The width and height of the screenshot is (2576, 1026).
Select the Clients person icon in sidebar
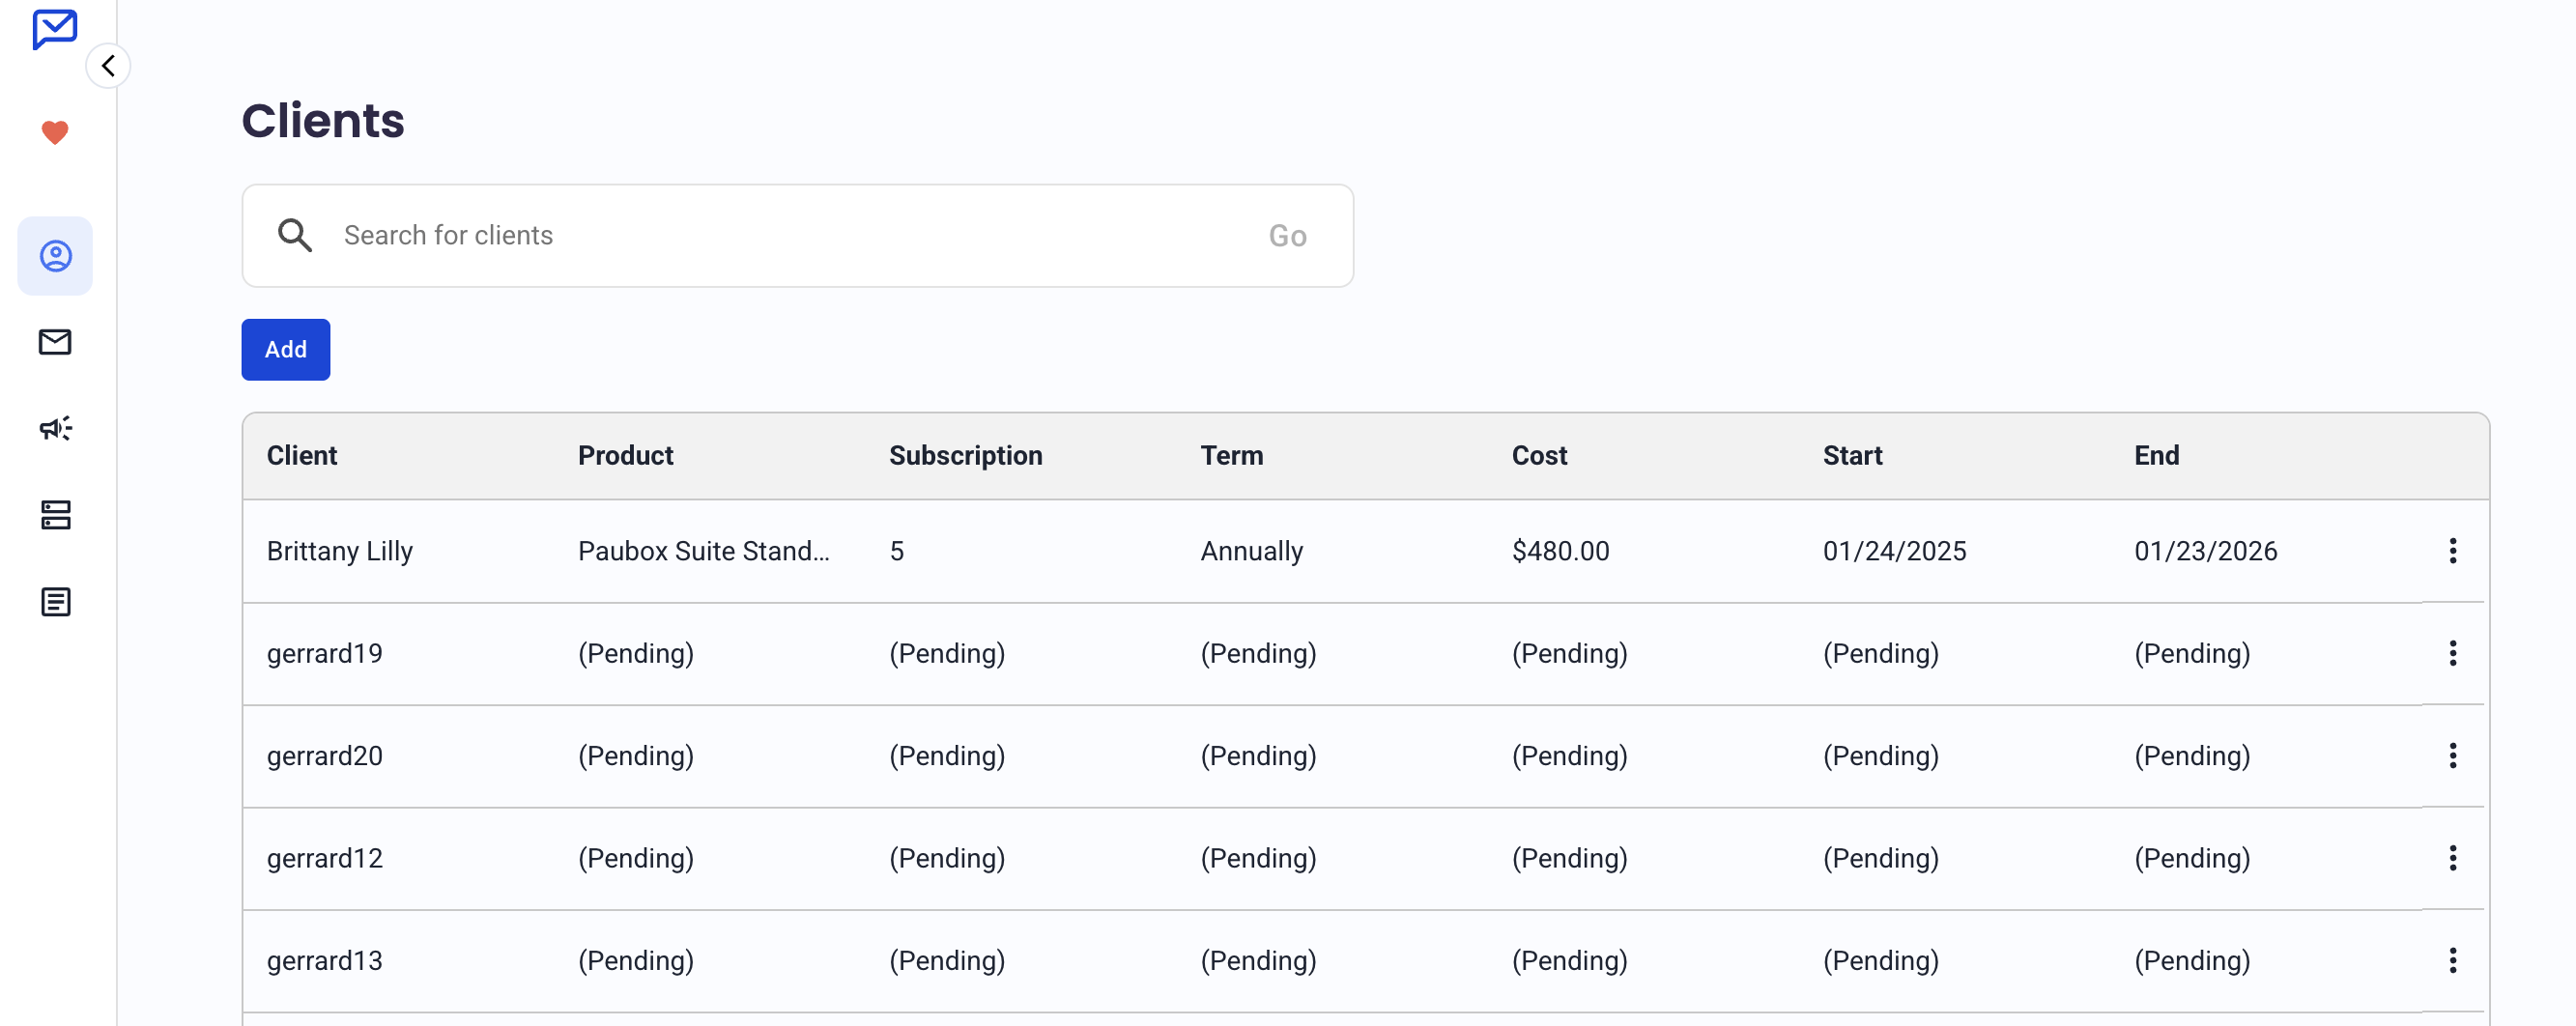(x=55, y=256)
